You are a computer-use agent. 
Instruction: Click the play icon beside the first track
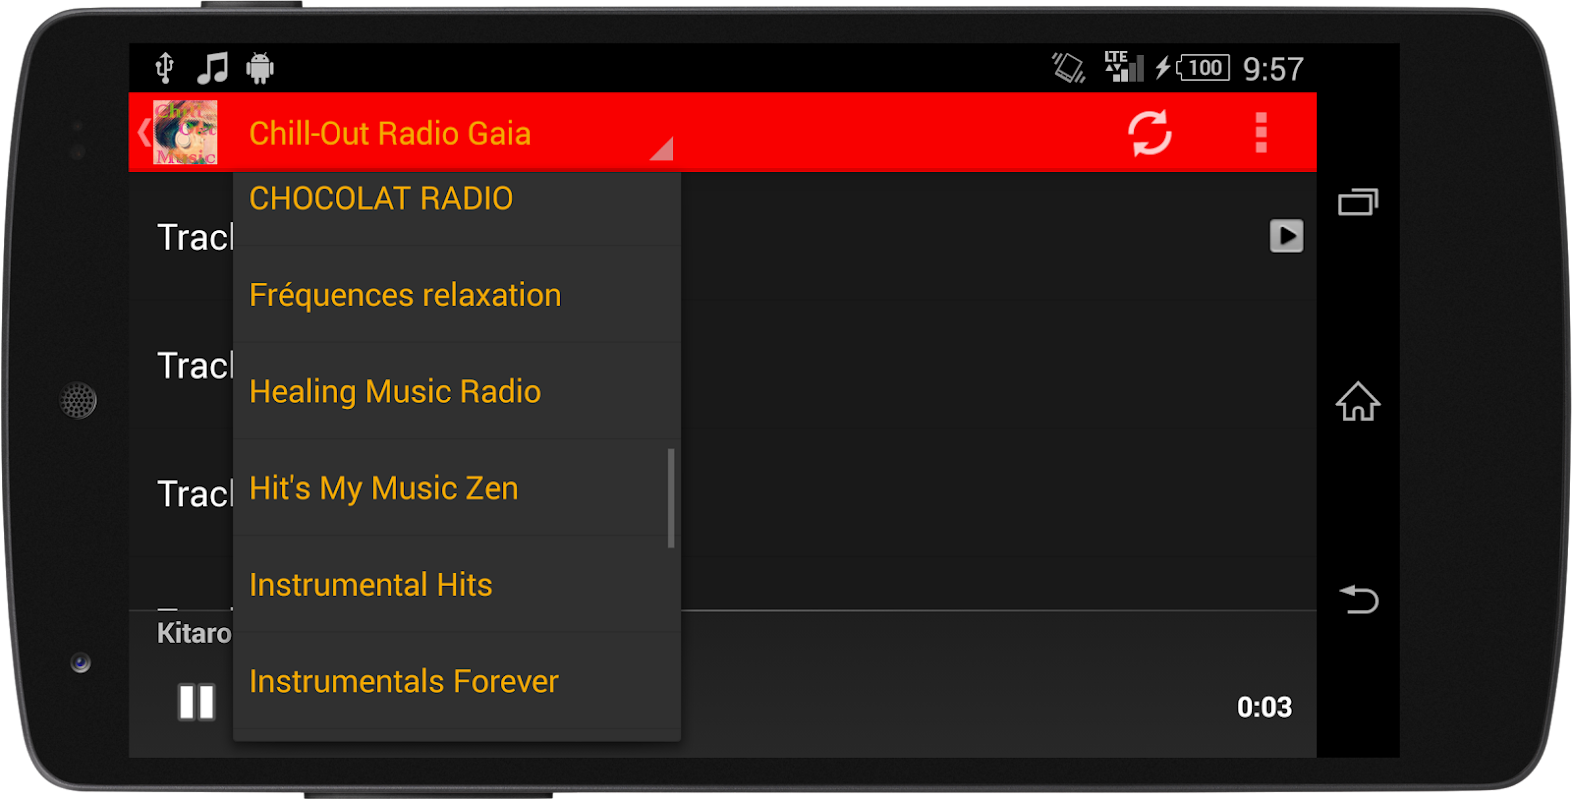(1286, 236)
